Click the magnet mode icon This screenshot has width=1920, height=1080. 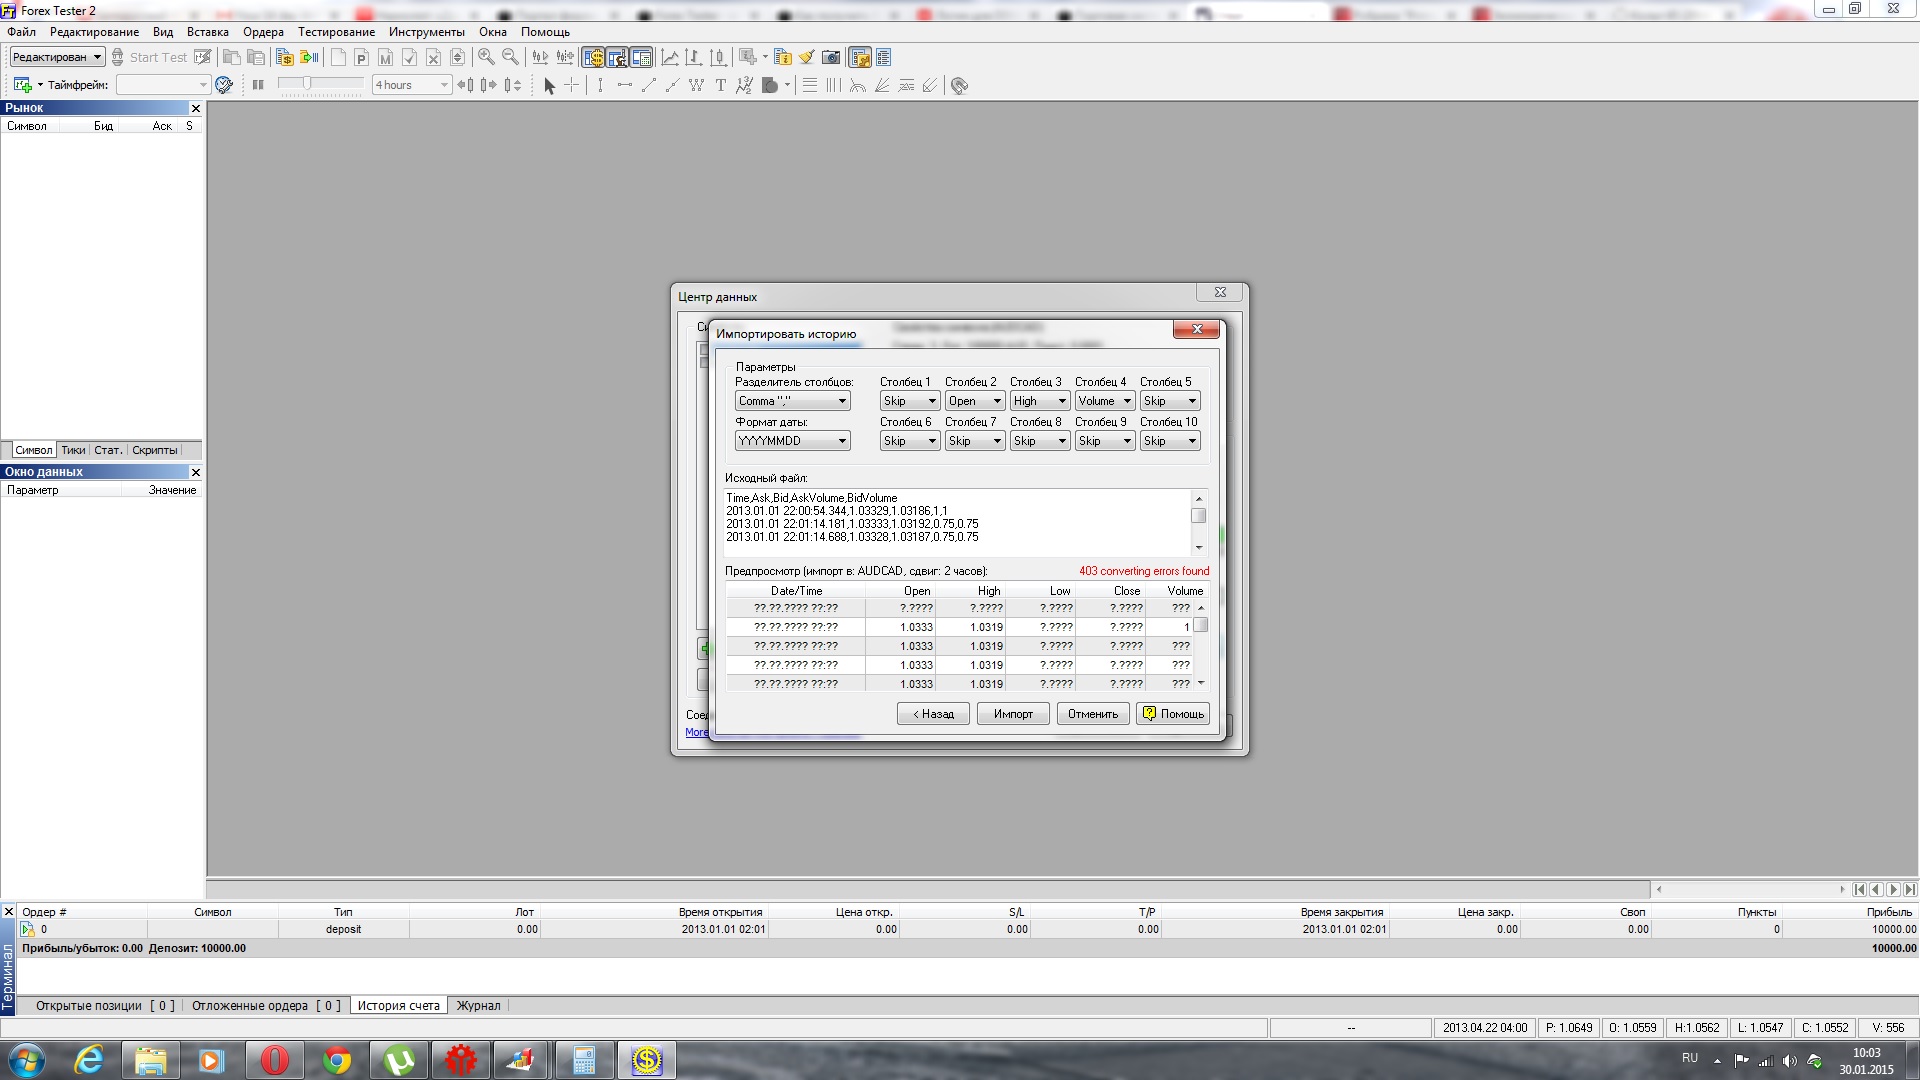(x=960, y=86)
